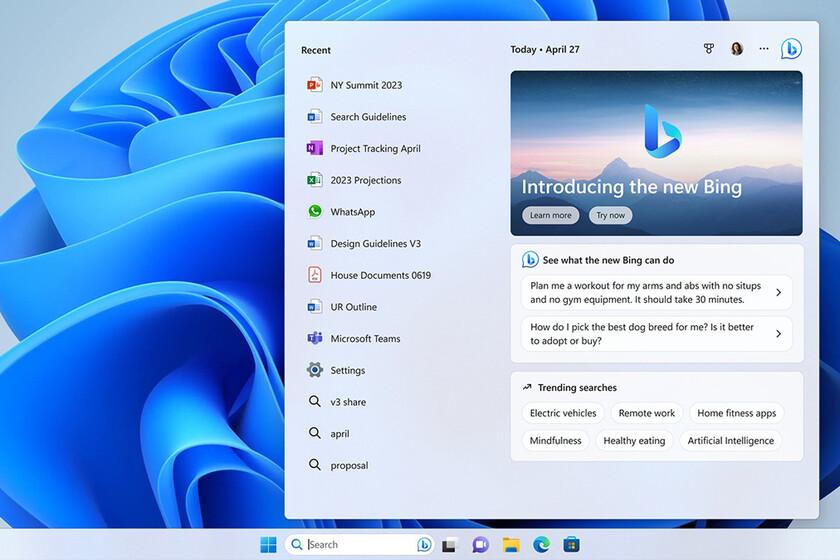Open Settings from the recent list

pos(347,371)
